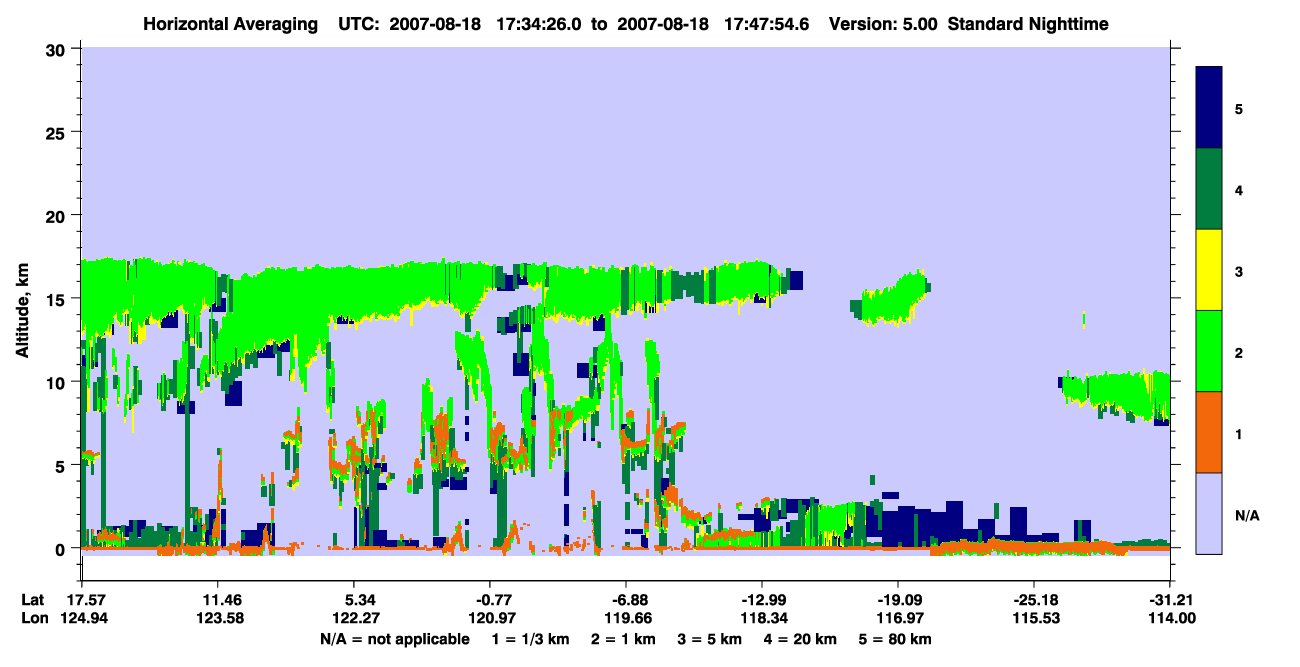Click the latitude value -31.21
Screen dimensions: 1300x667
point(1170,600)
